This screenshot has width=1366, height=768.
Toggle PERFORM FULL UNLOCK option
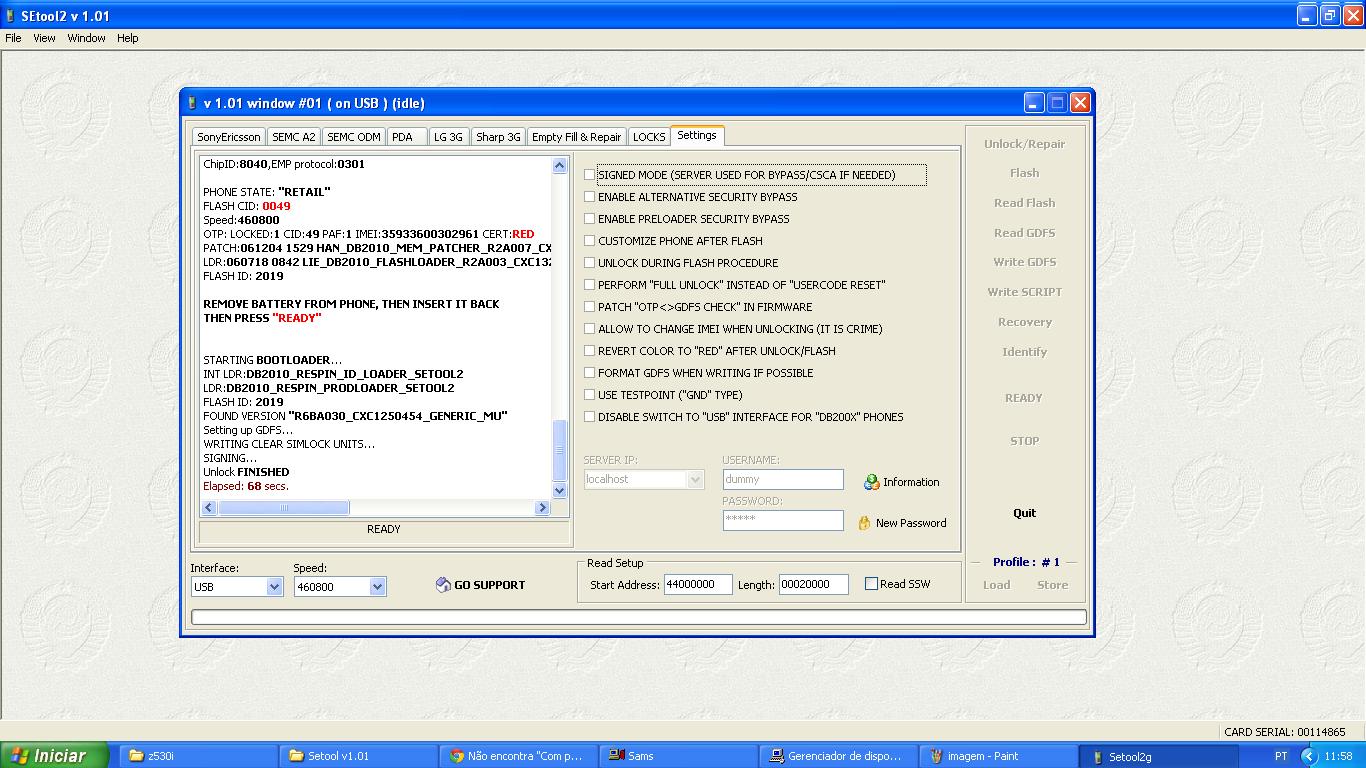(x=590, y=285)
